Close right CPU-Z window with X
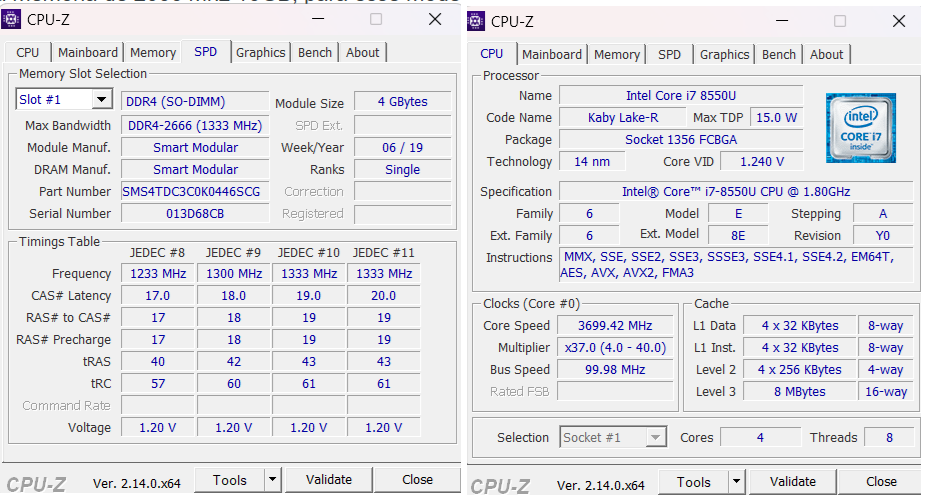 point(899,21)
